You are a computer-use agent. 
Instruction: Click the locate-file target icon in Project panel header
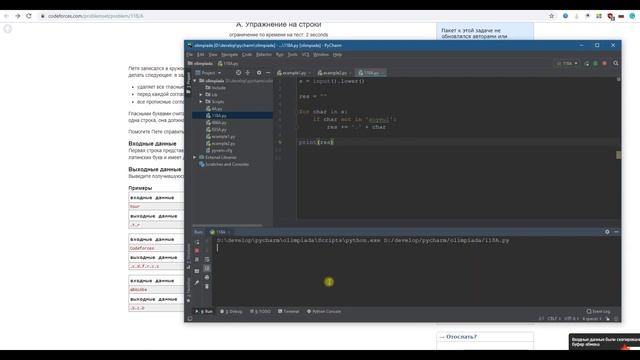pos(238,73)
